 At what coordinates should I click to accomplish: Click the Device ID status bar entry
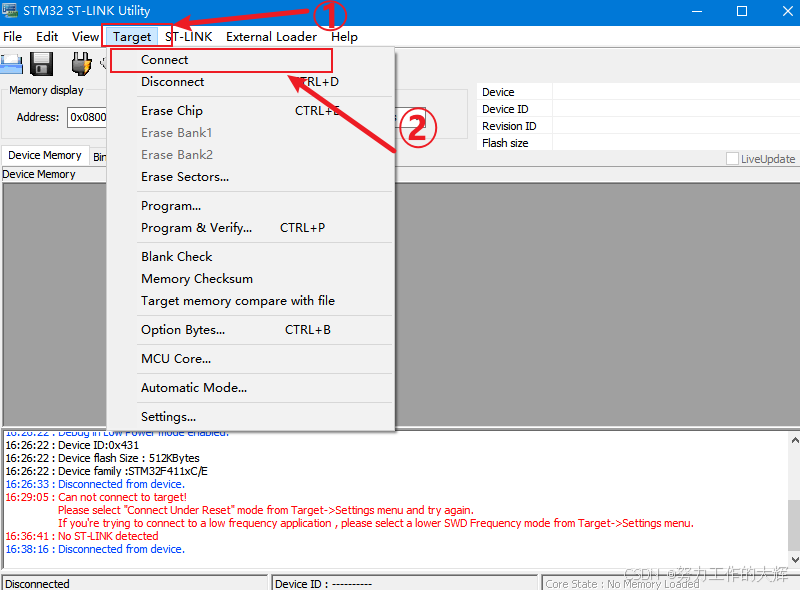point(405,583)
